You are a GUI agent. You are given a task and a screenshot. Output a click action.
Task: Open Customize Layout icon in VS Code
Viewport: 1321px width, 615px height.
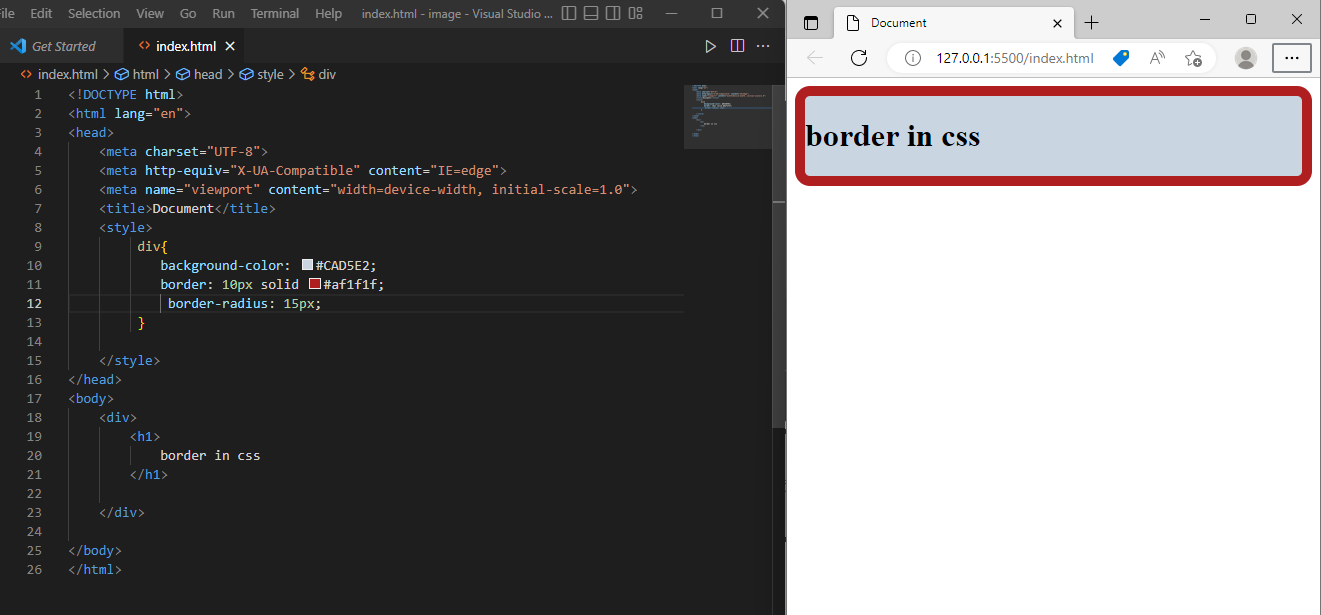coord(636,14)
